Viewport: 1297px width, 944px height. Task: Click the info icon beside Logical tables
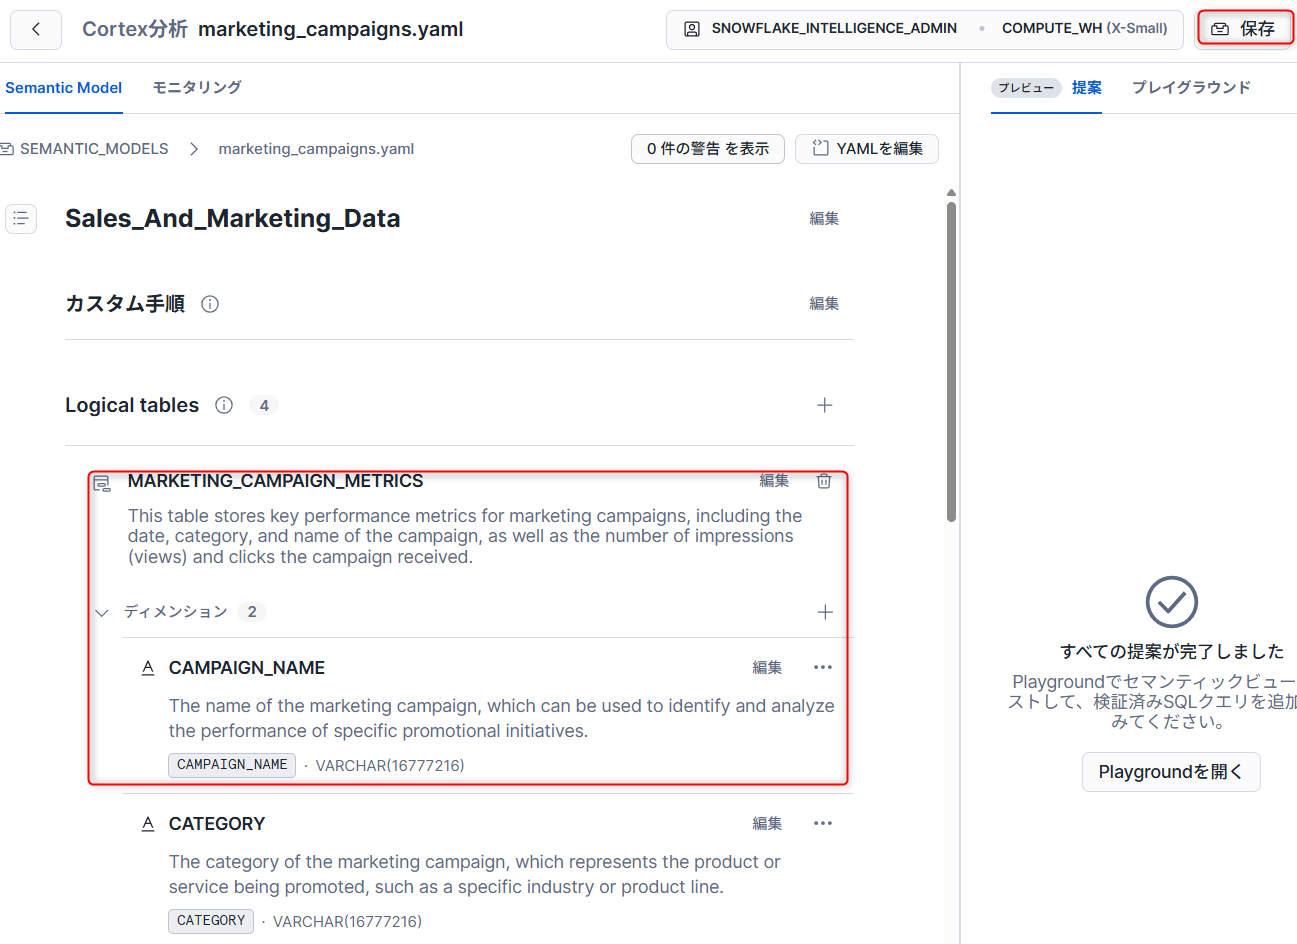(224, 405)
